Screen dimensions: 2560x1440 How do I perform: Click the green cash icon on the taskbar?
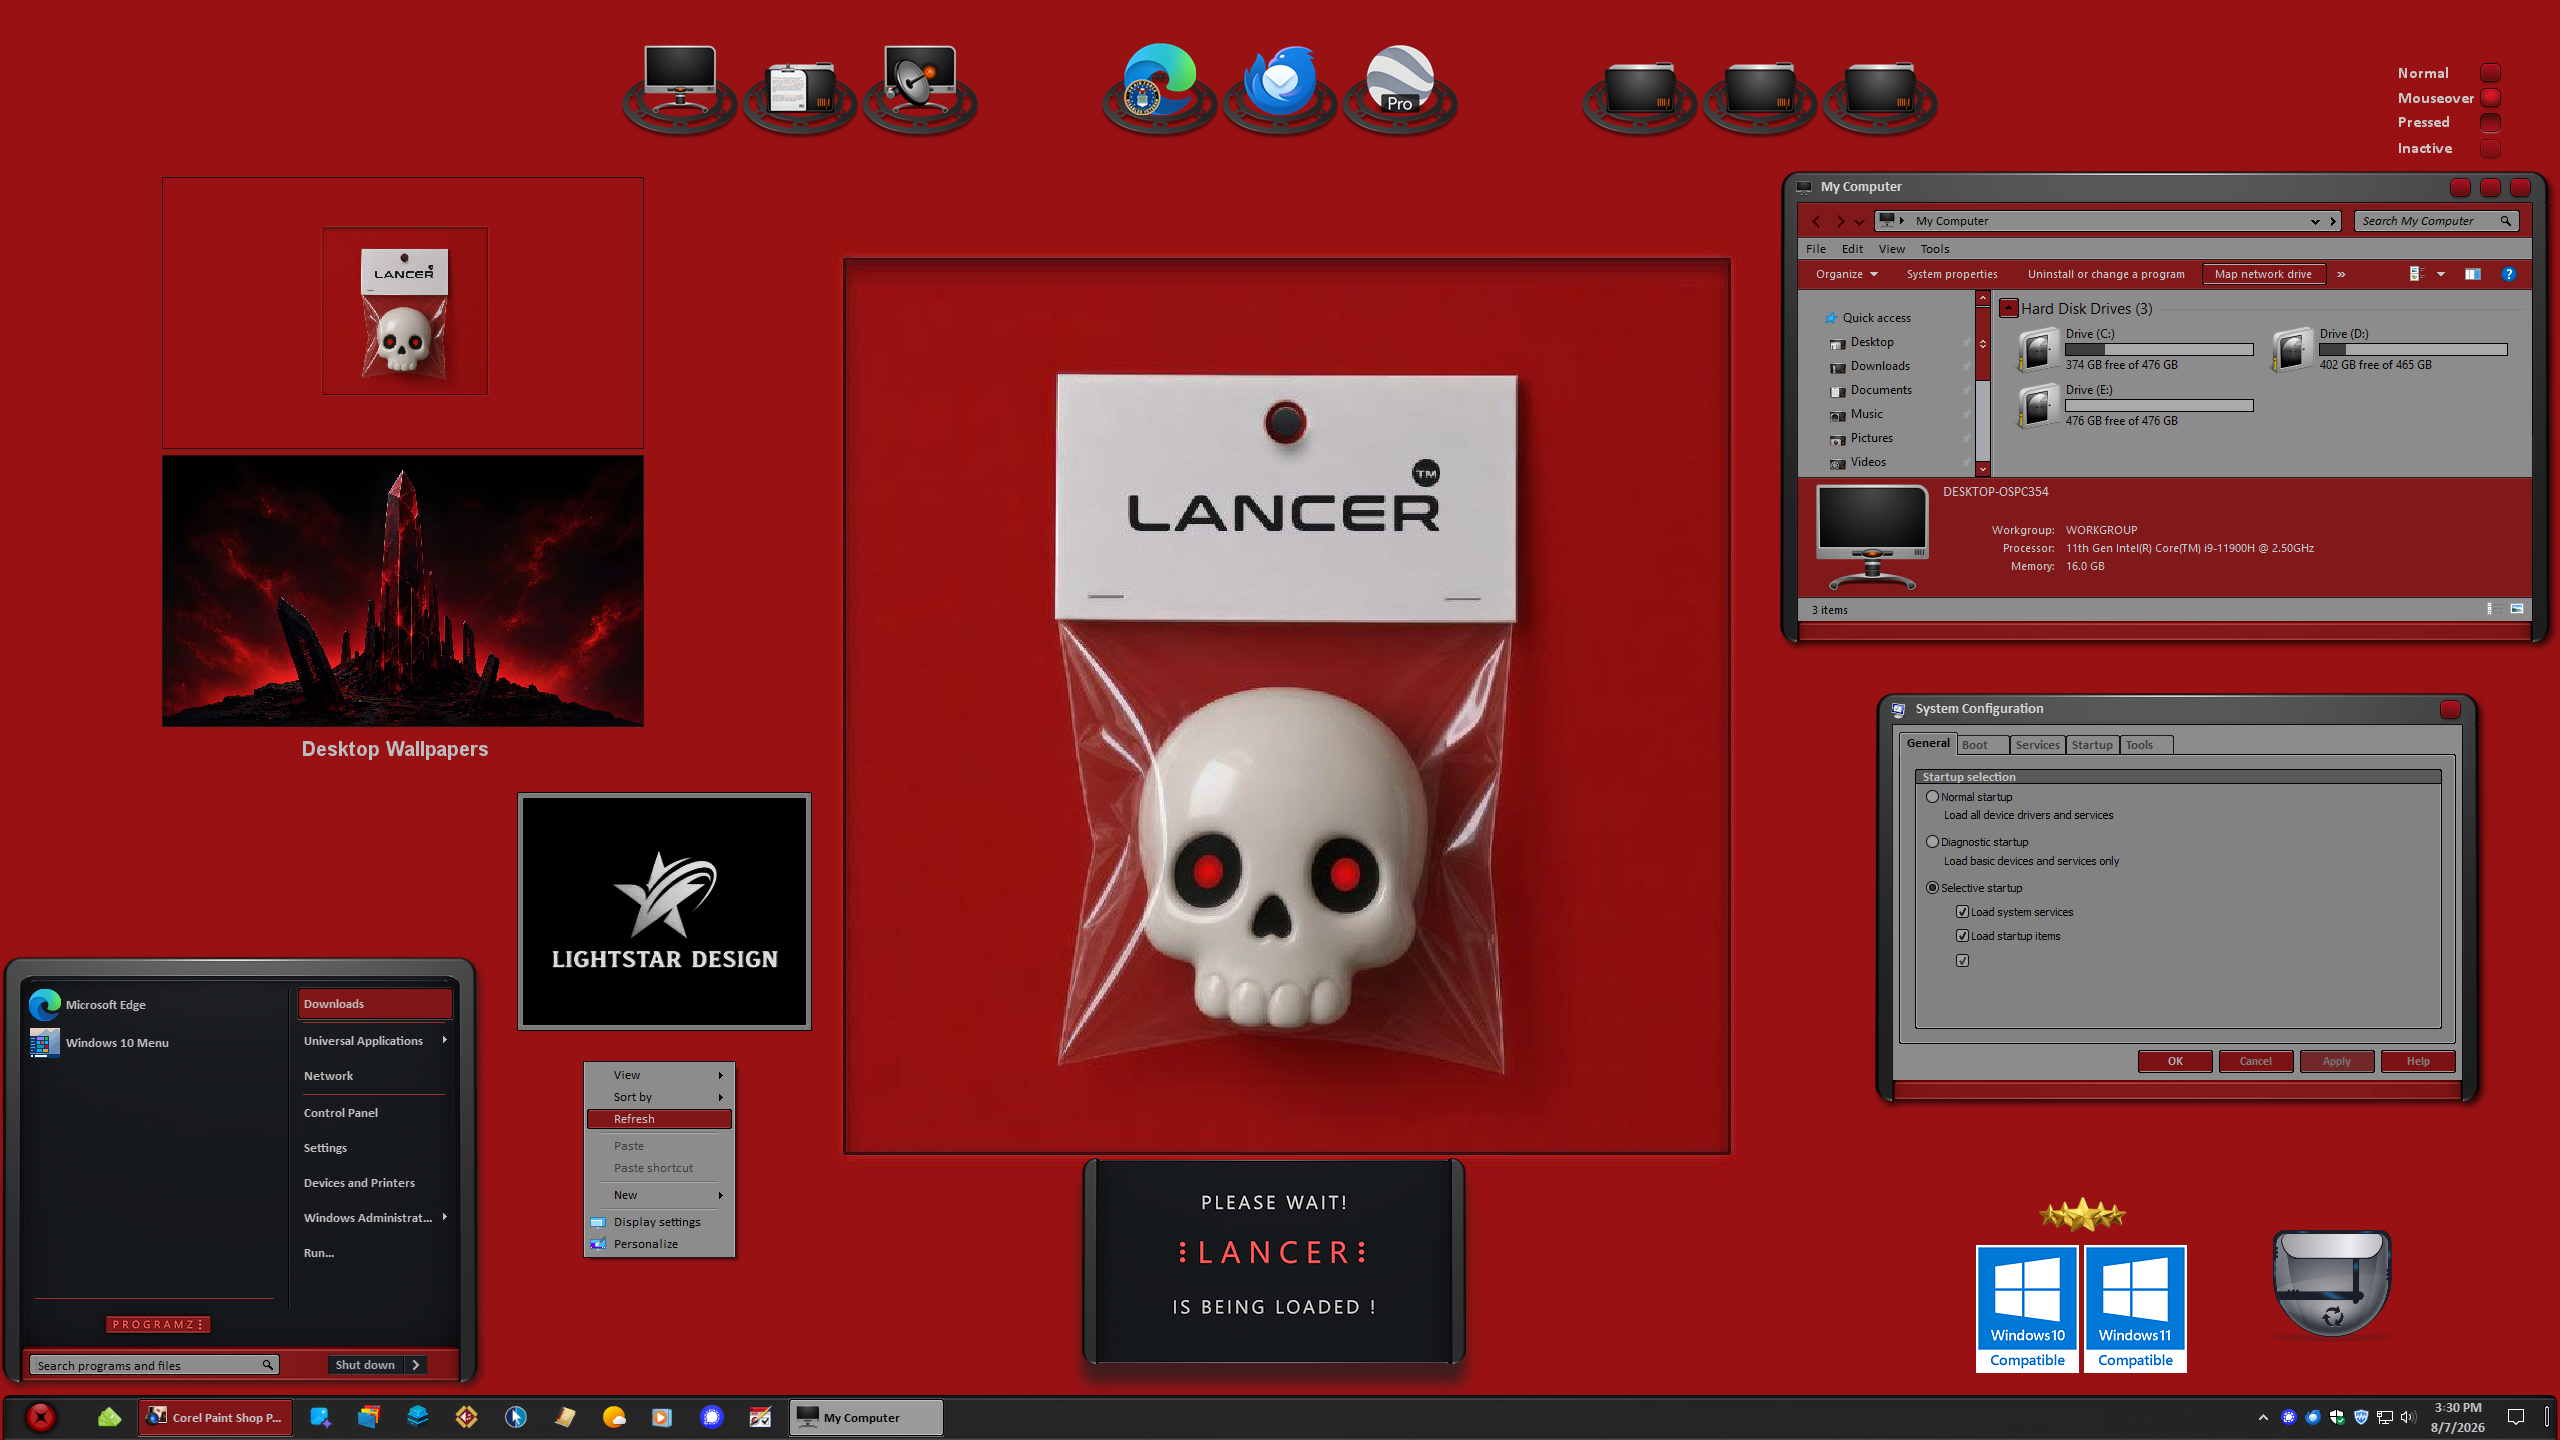(109, 1417)
